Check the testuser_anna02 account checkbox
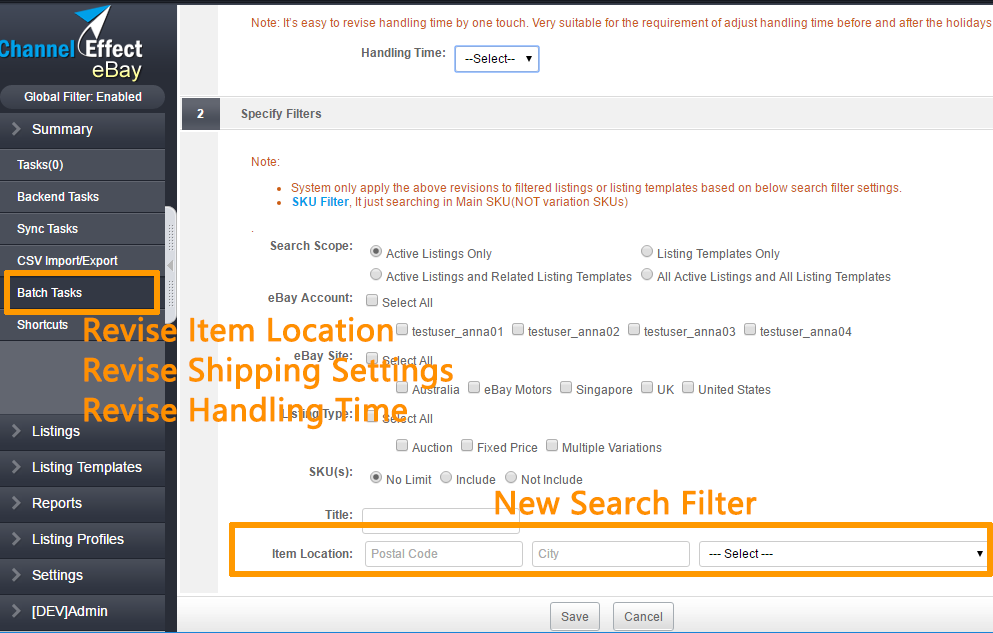This screenshot has width=993, height=633. pyautogui.click(x=518, y=330)
